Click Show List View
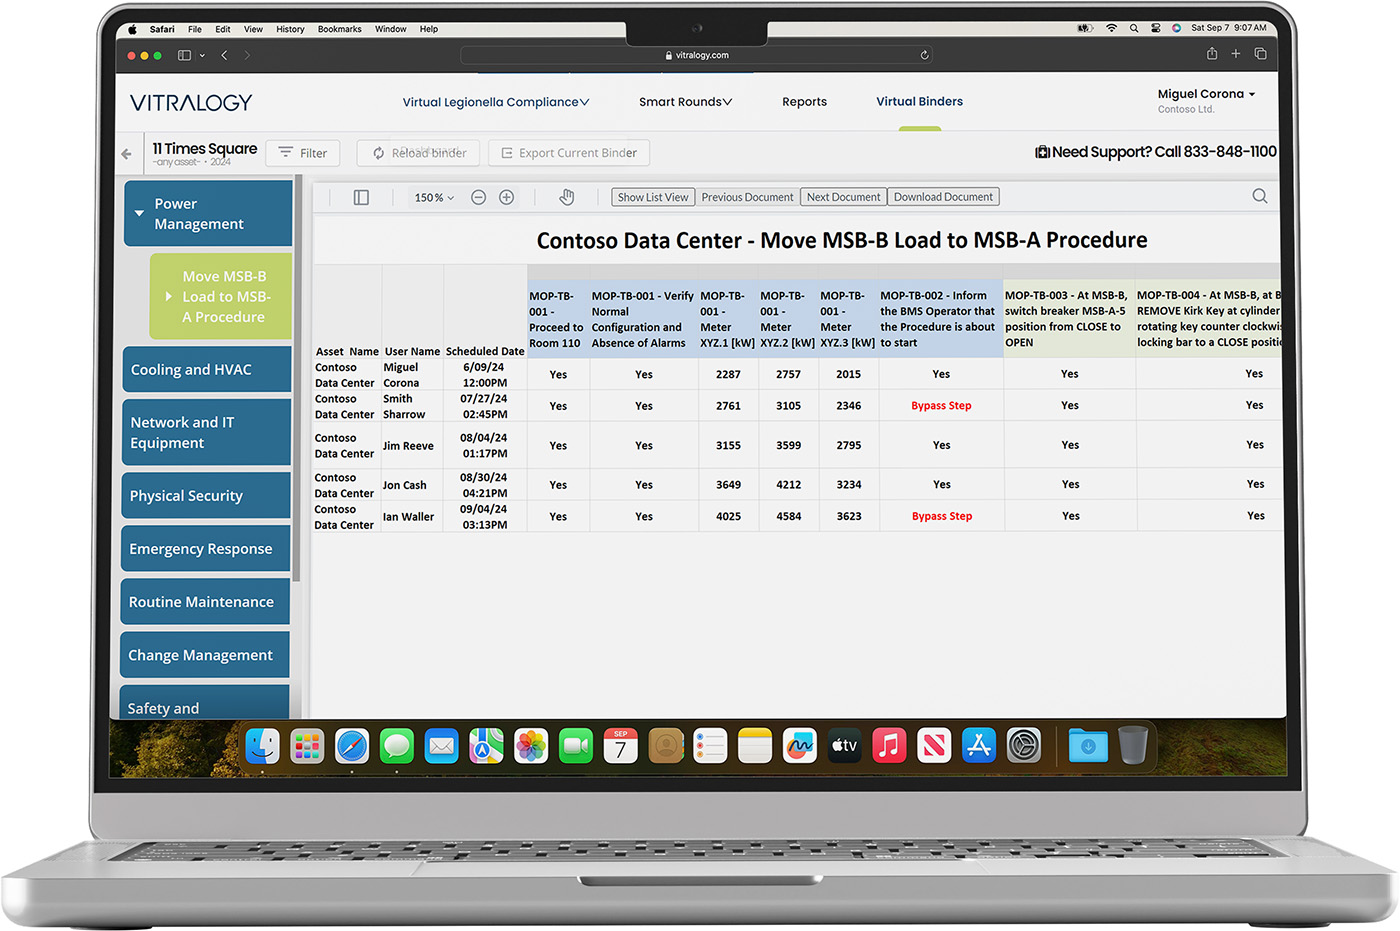This screenshot has height=931, width=1400. coord(653,197)
